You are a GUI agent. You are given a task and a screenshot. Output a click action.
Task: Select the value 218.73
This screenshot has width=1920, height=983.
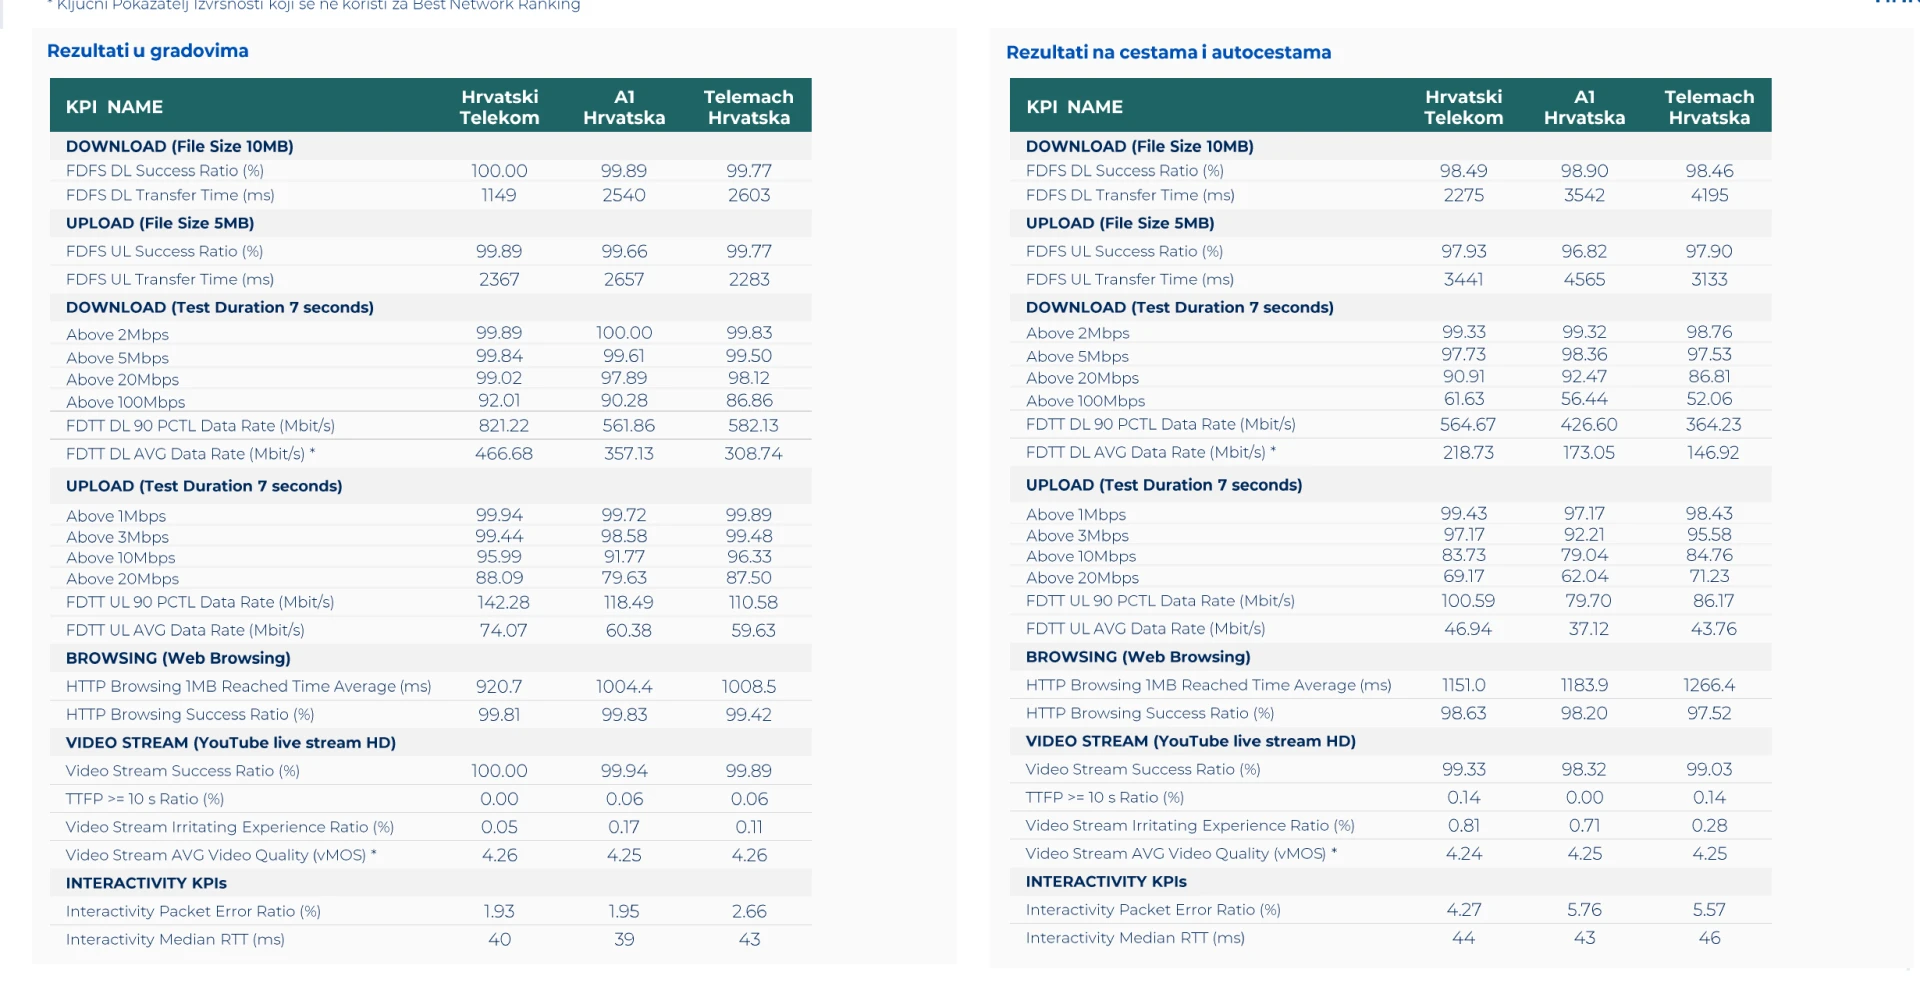[1468, 452]
